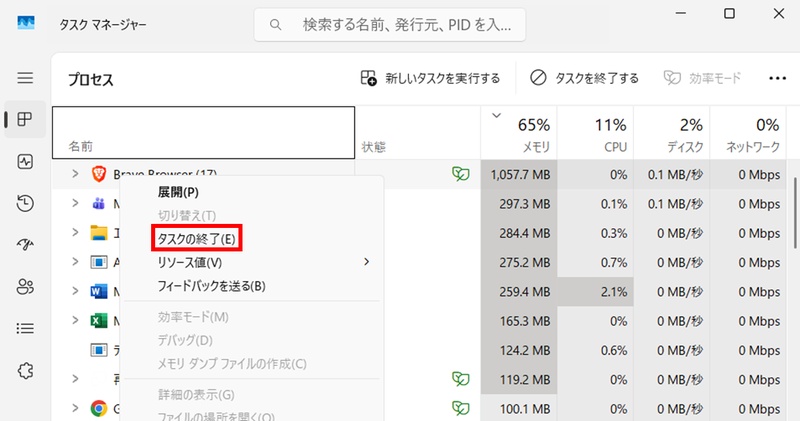The height and width of the screenshot is (421, 800).
Task: Open the hamburger navigation menu
Action: point(25,78)
